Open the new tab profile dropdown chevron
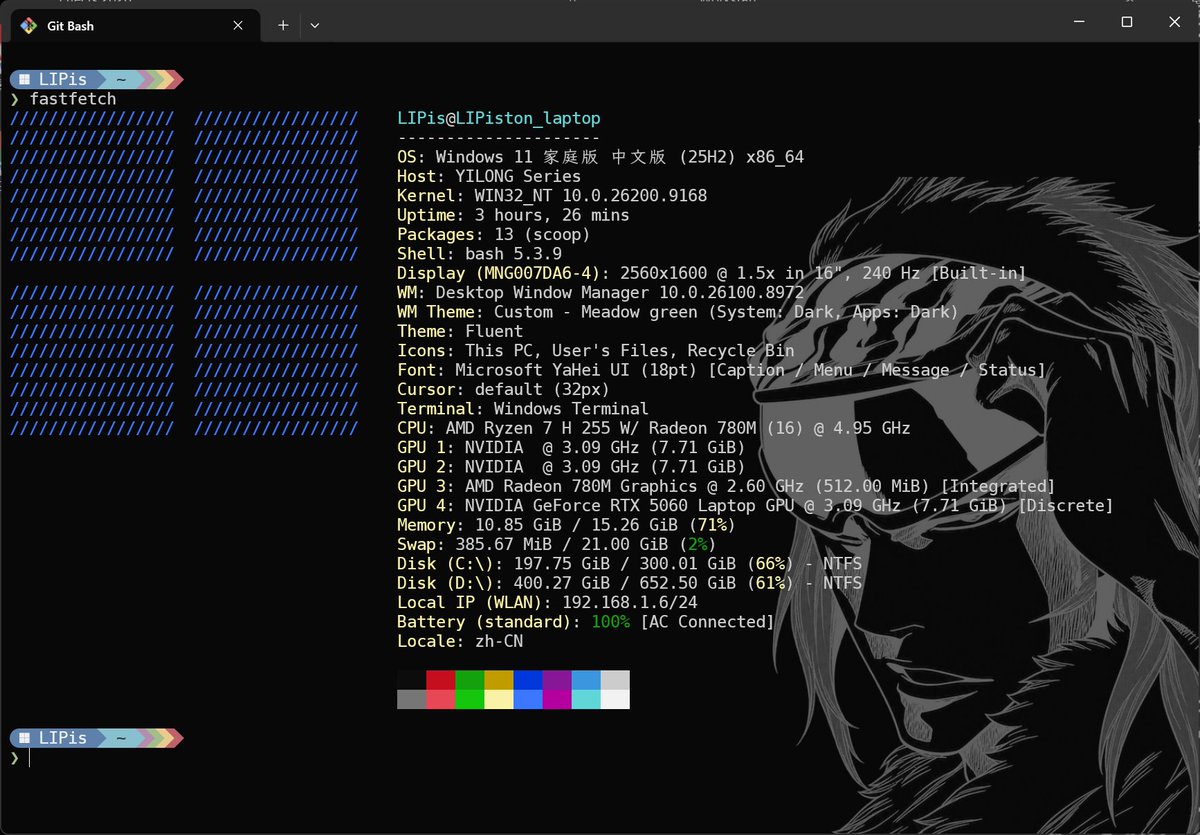1200x835 pixels. tap(315, 25)
